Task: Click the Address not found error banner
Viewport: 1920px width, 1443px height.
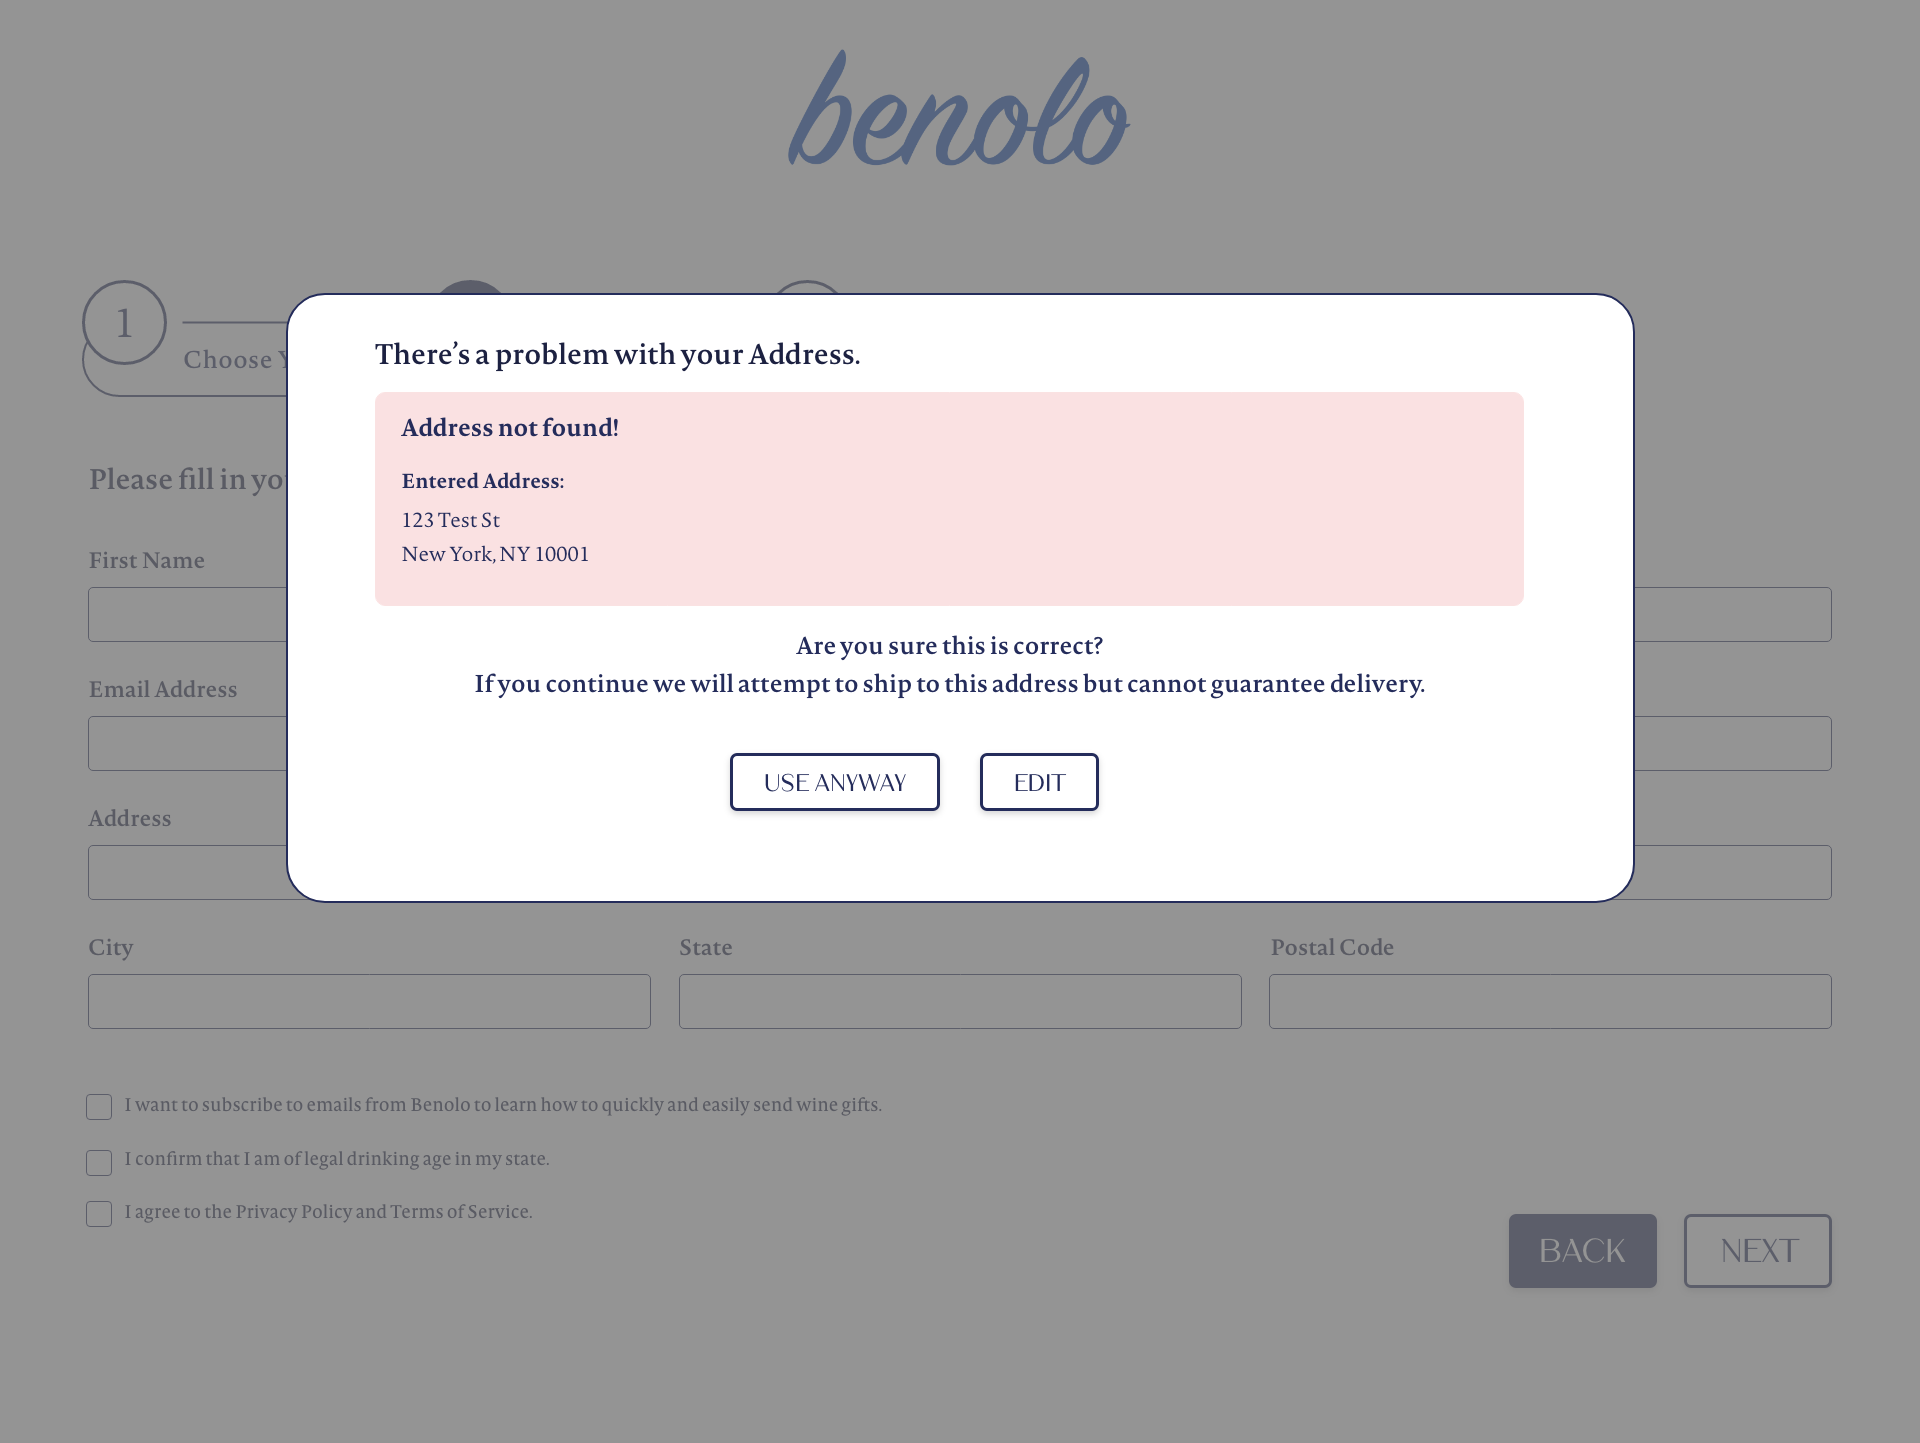Action: click(x=949, y=498)
